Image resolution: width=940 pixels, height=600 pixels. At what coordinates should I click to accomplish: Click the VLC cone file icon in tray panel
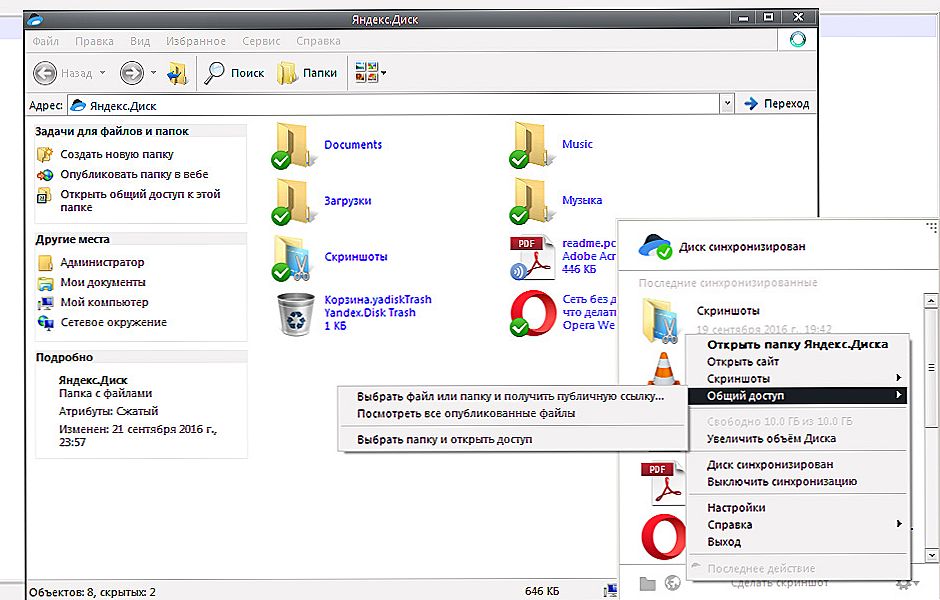tap(664, 368)
